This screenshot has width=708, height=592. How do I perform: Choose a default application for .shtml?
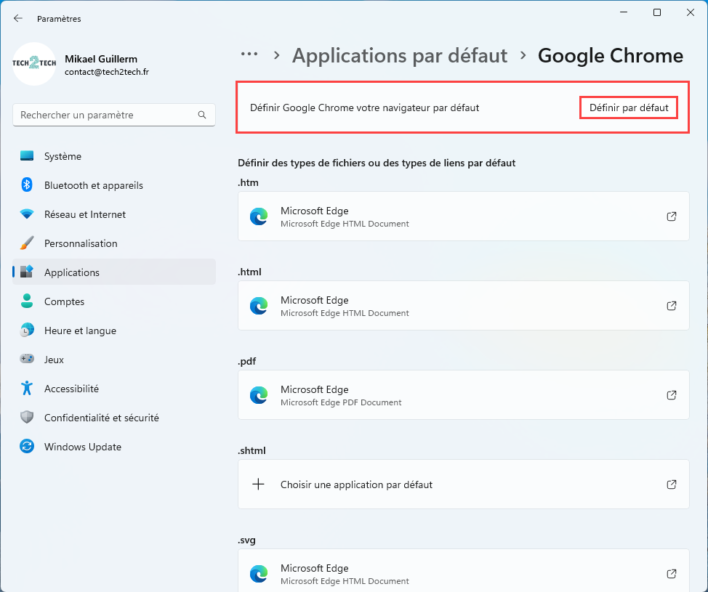(x=463, y=484)
